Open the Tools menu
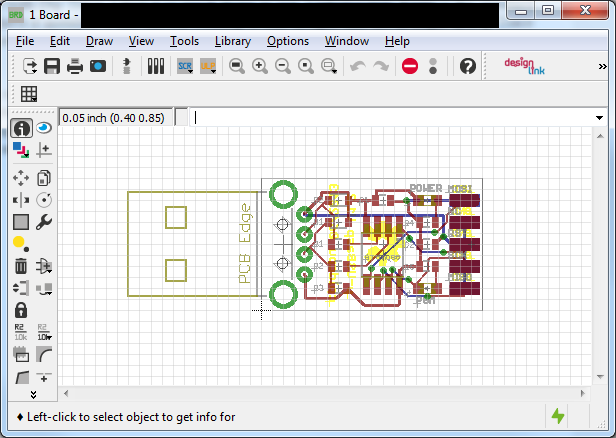This screenshot has width=616, height=438. click(184, 41)
